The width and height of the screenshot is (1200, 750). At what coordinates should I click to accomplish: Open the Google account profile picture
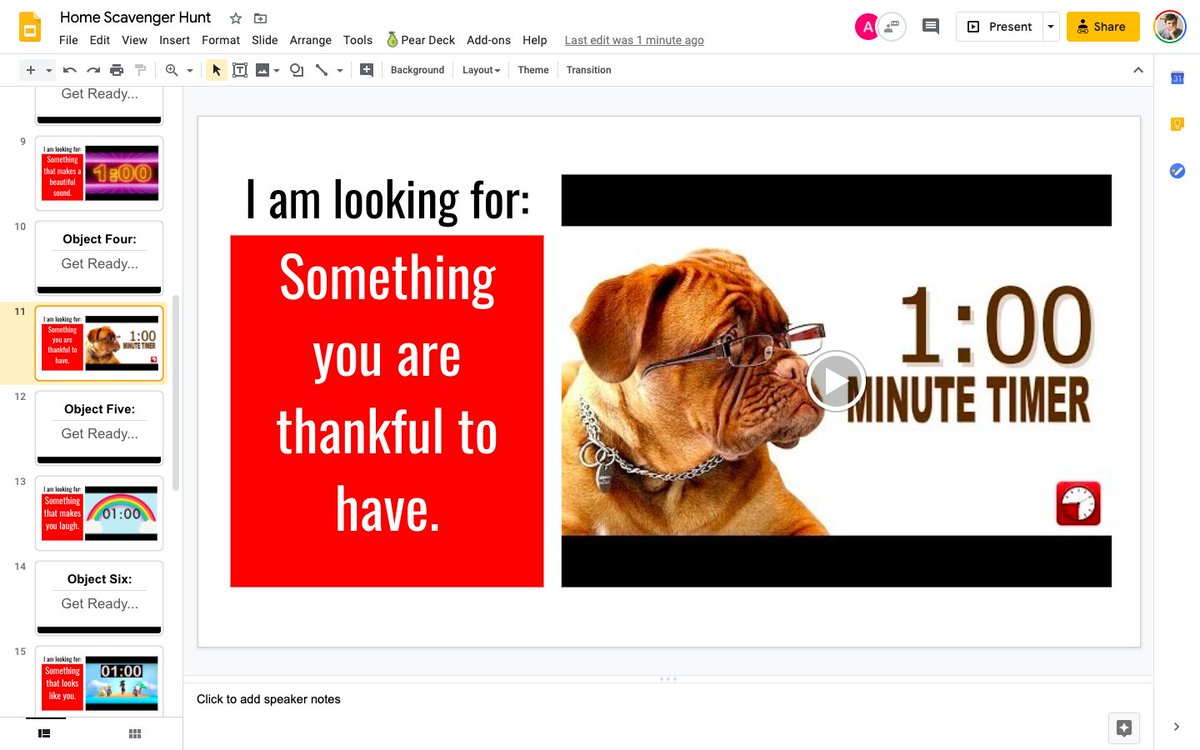click(1170, 27)
